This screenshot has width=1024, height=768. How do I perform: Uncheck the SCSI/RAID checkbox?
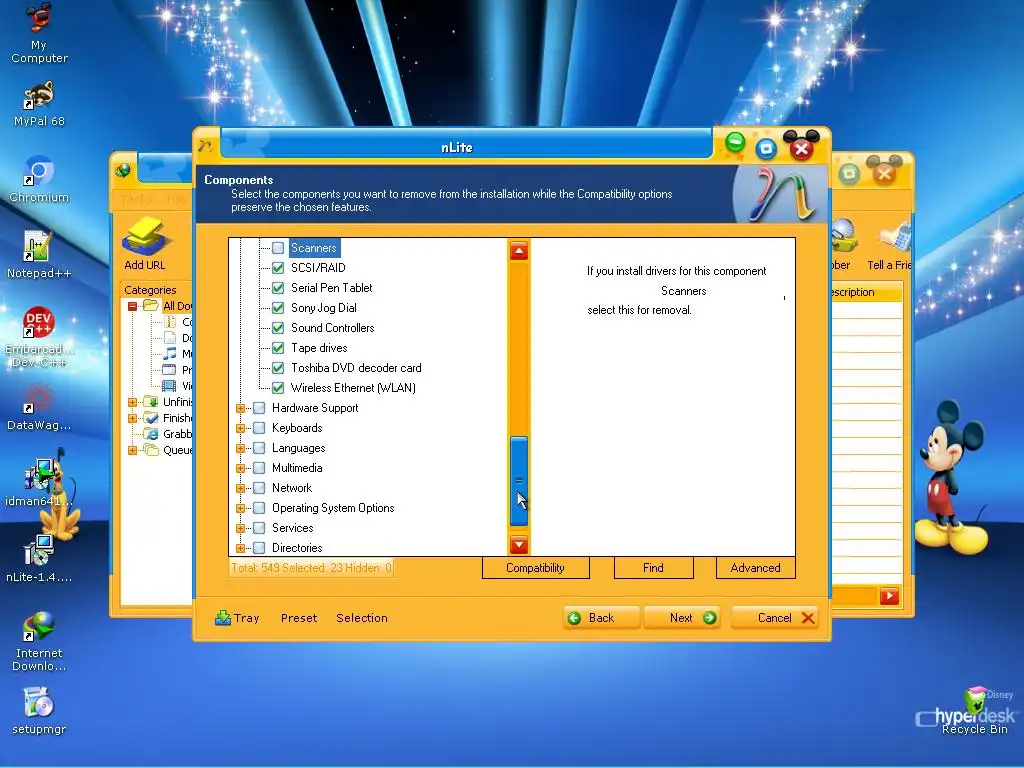tap(278, 268)
